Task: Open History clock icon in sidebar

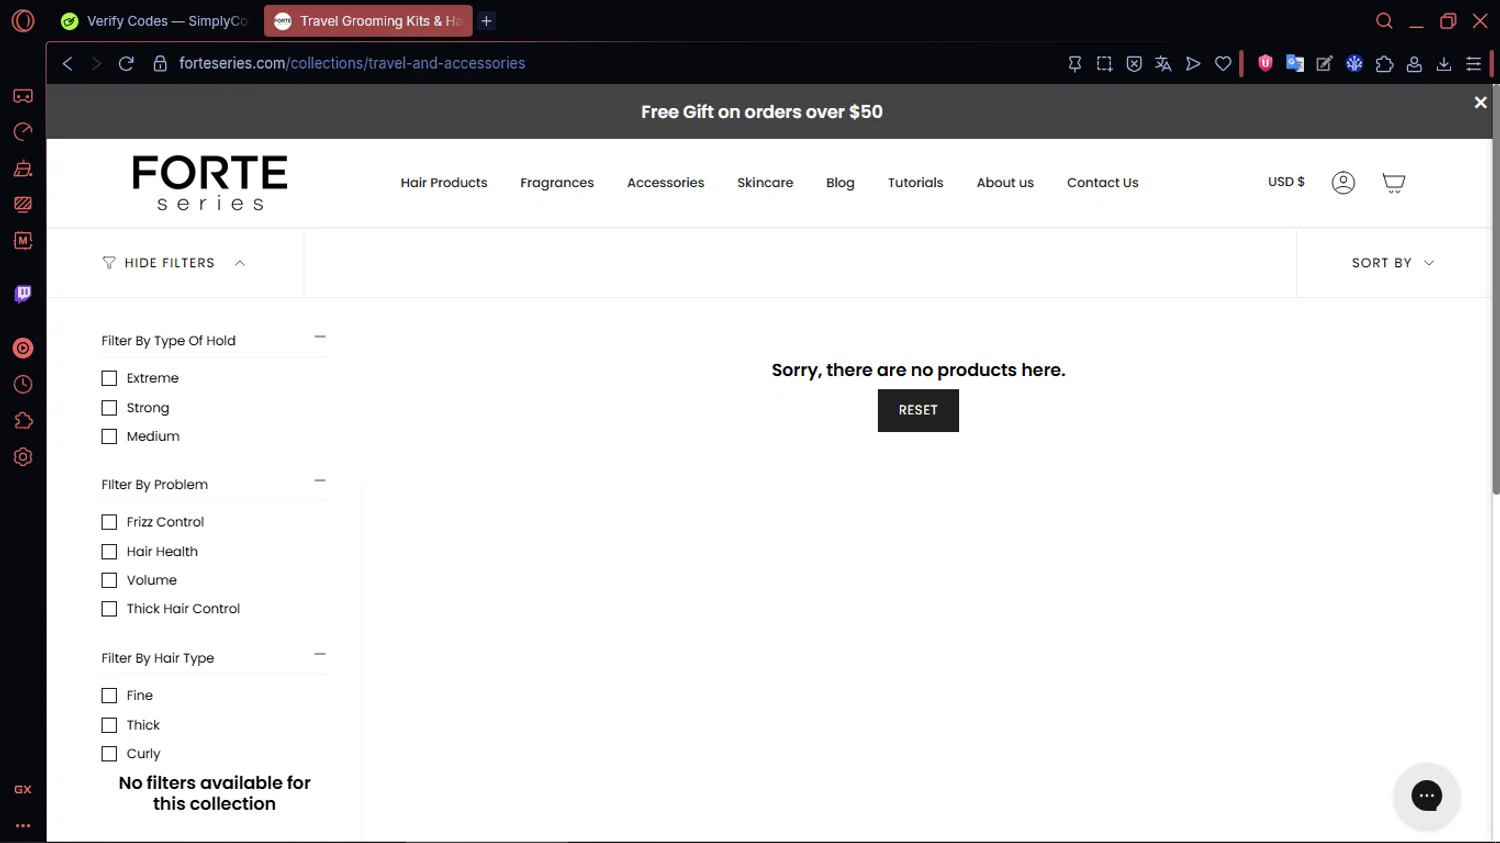Action: click(x=23, y=385)
